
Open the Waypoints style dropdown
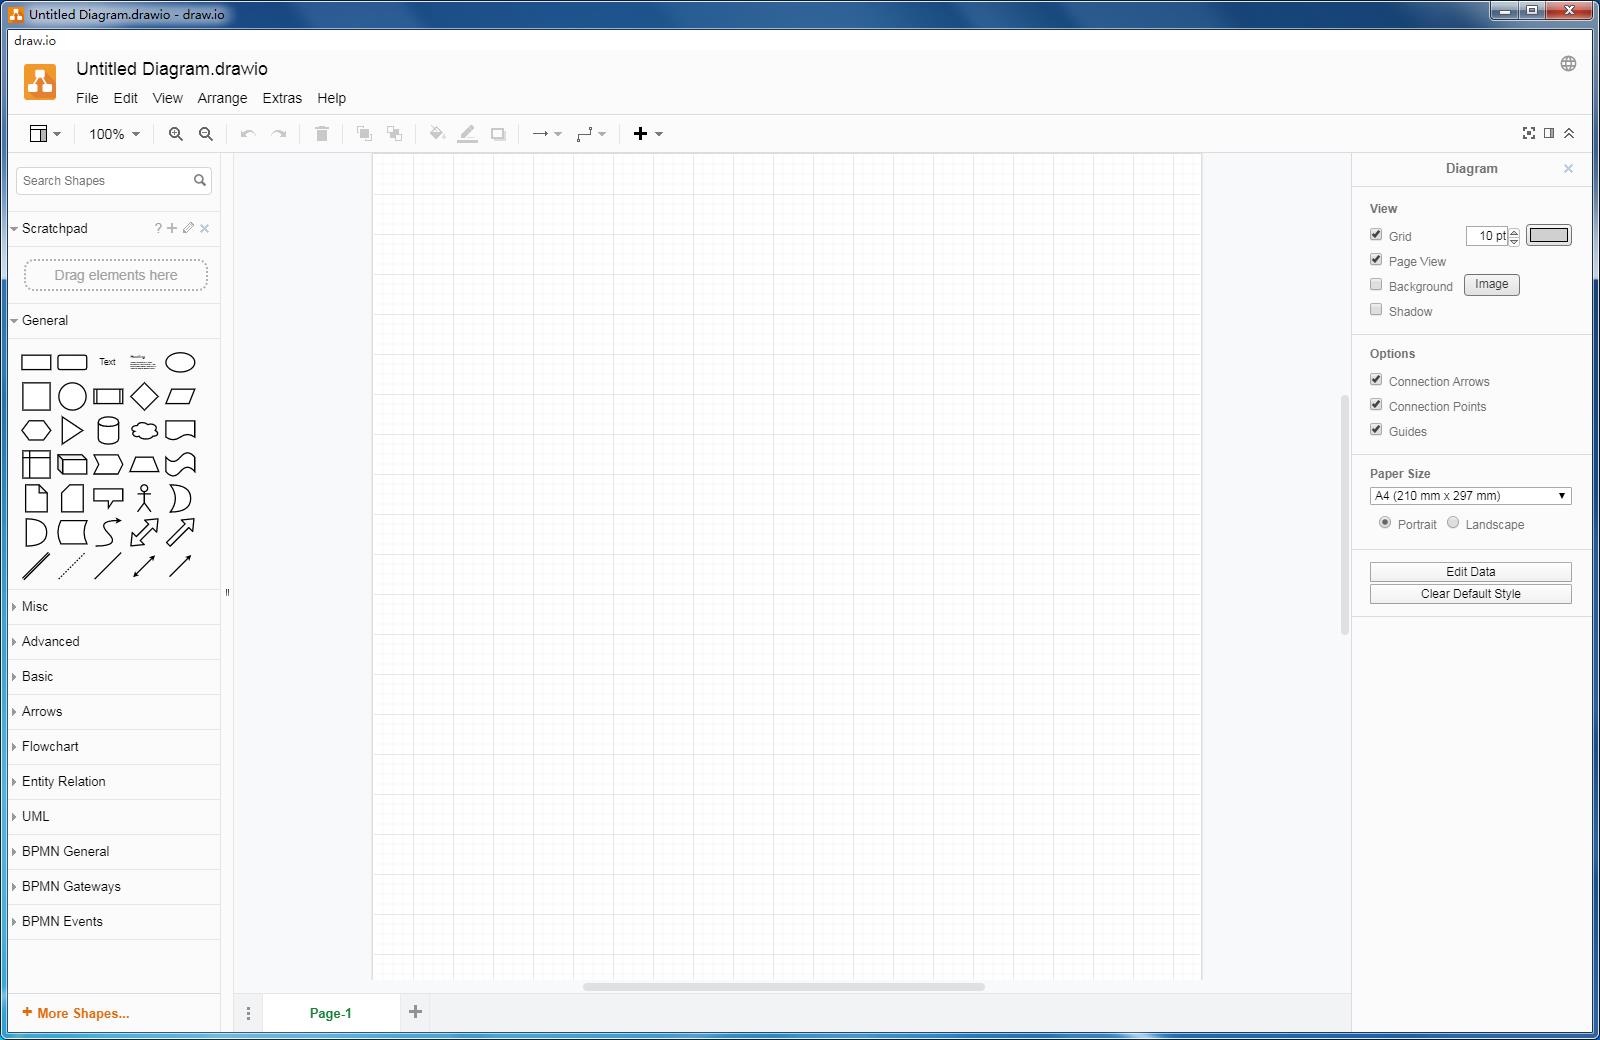click(591, 134)
